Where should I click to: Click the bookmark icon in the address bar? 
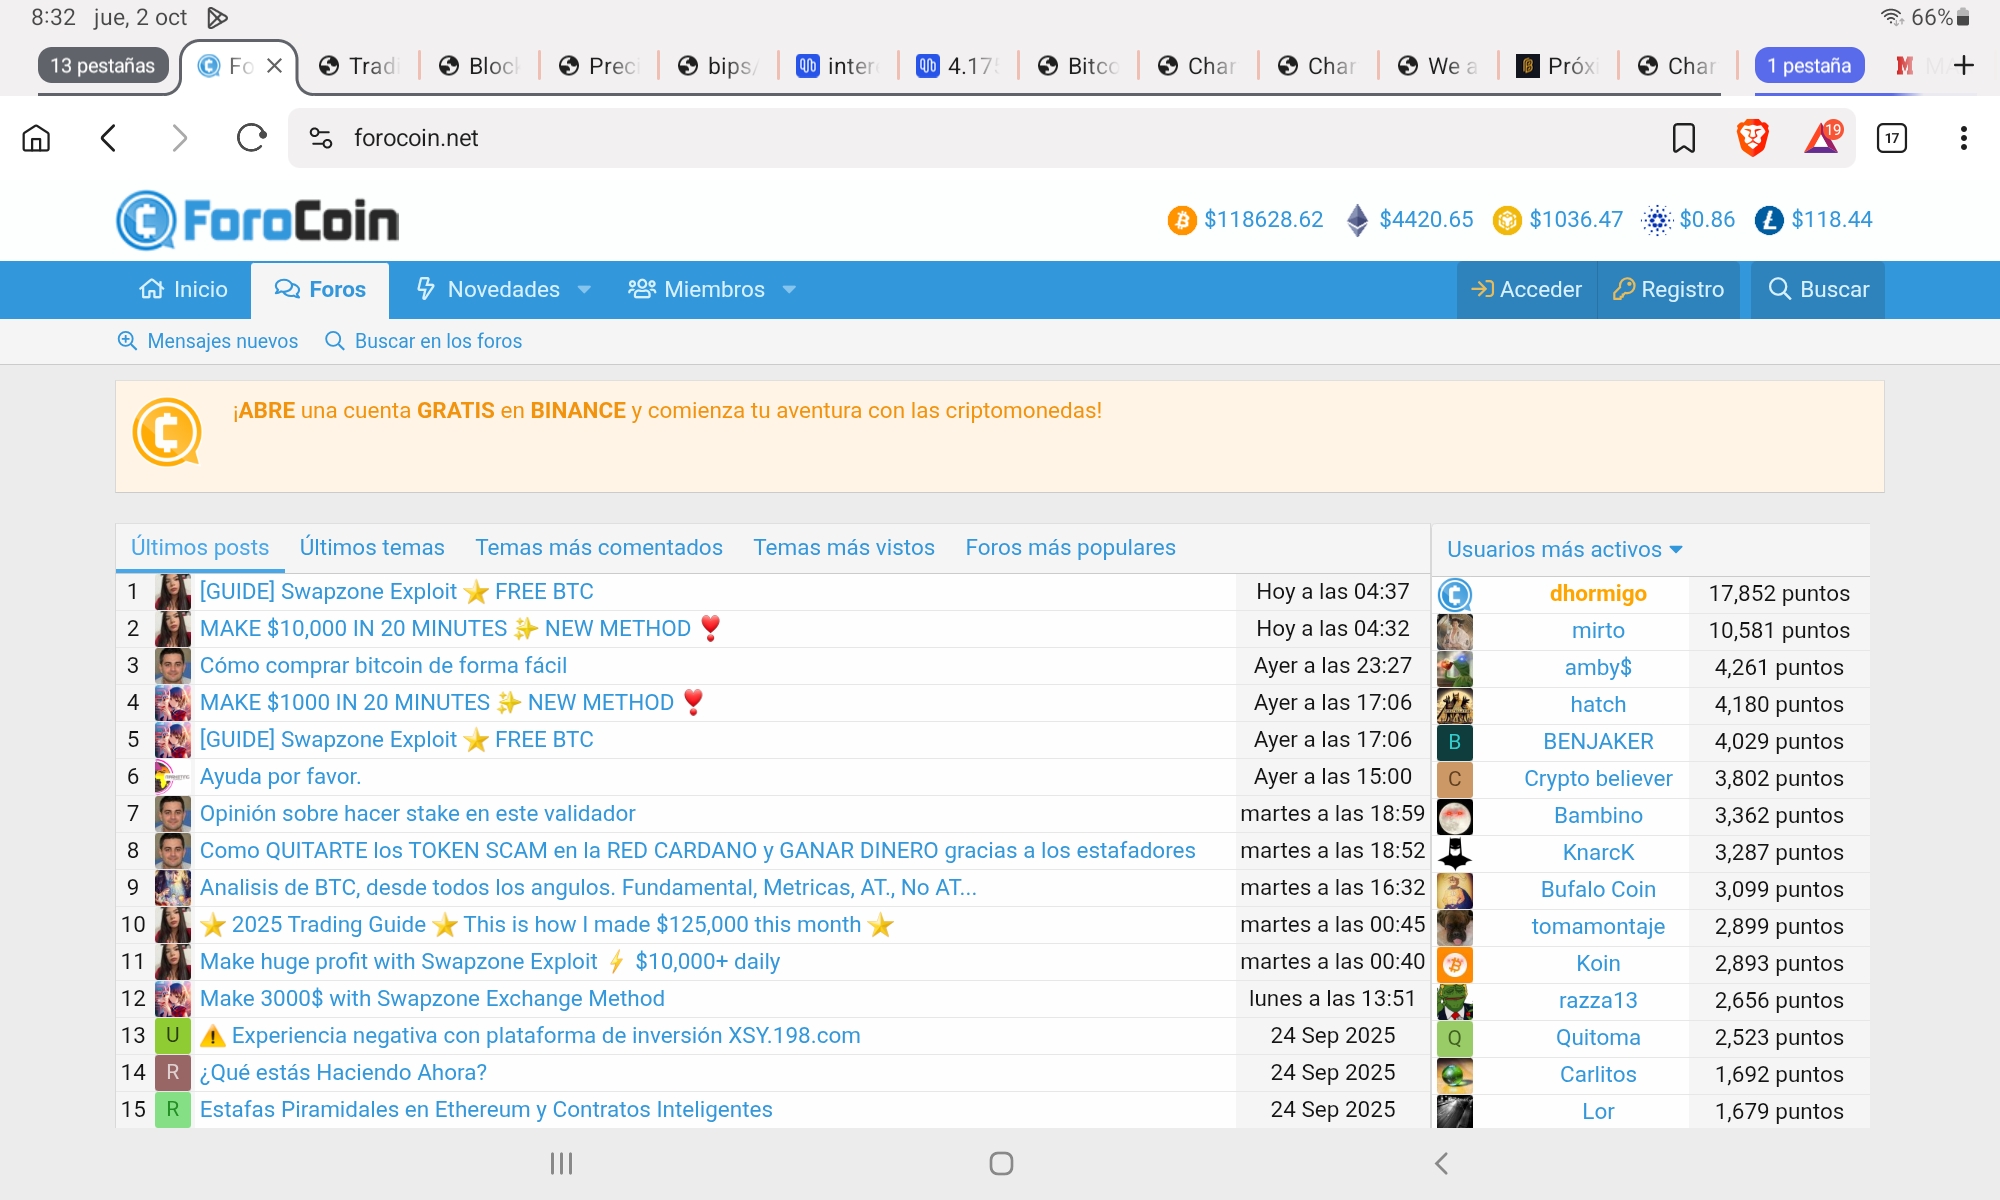(x=1684, y=137)
